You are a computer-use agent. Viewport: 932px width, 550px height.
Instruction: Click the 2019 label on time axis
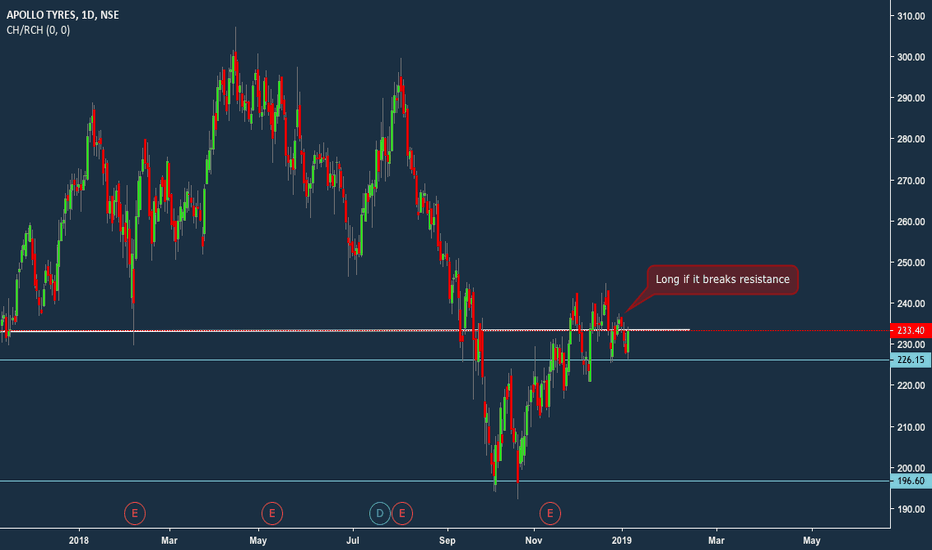tap(622, 540)
